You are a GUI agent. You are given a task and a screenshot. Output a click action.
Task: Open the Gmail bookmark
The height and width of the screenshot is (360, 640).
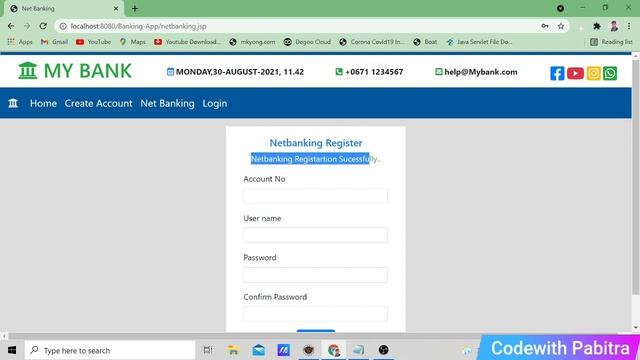click(54, 42)
